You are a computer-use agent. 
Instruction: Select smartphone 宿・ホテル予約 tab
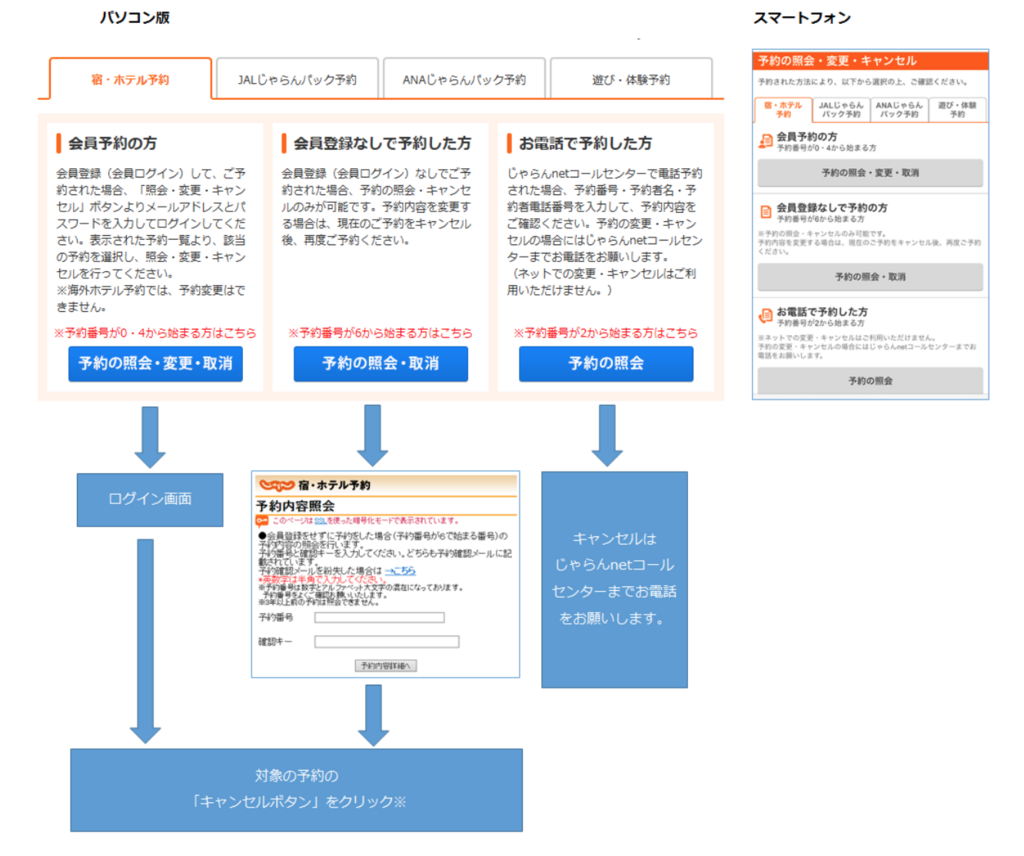tap(783, 110)
